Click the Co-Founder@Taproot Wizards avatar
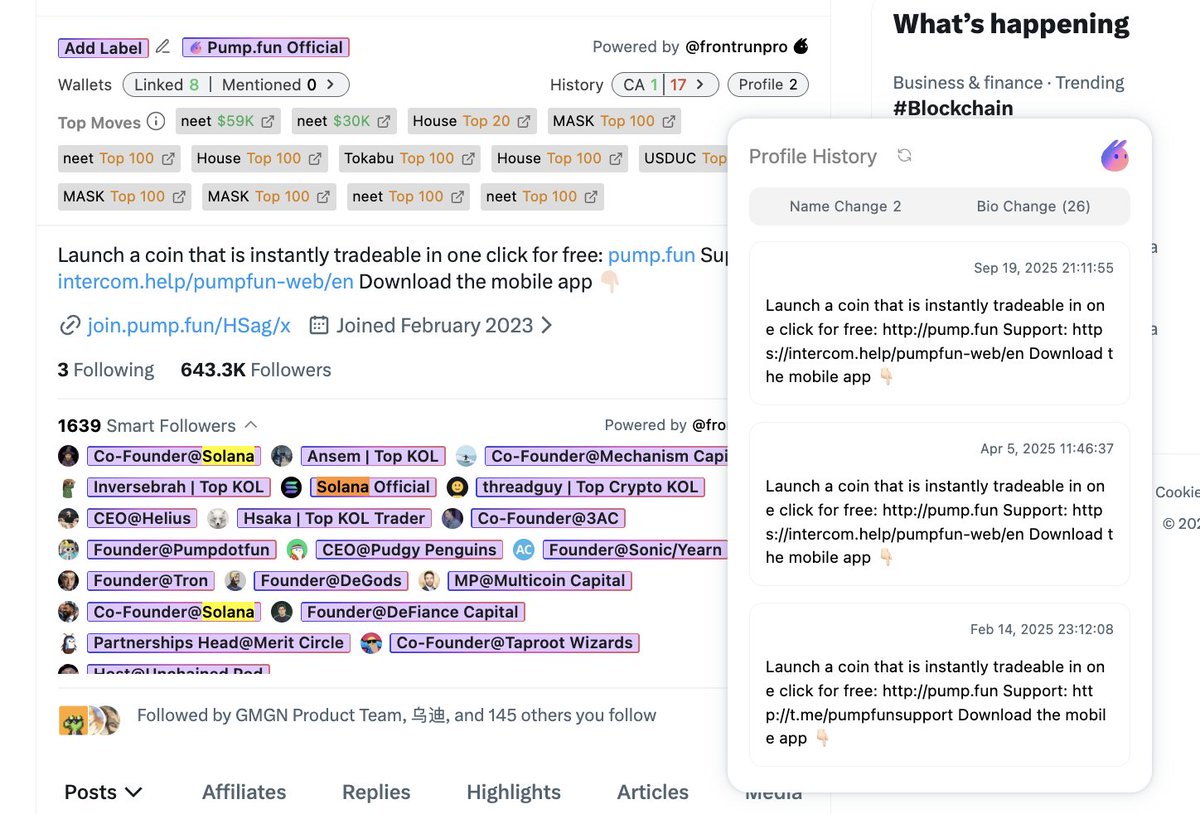The height and width of the screenshot is (814, 1200). pos(372,642)
